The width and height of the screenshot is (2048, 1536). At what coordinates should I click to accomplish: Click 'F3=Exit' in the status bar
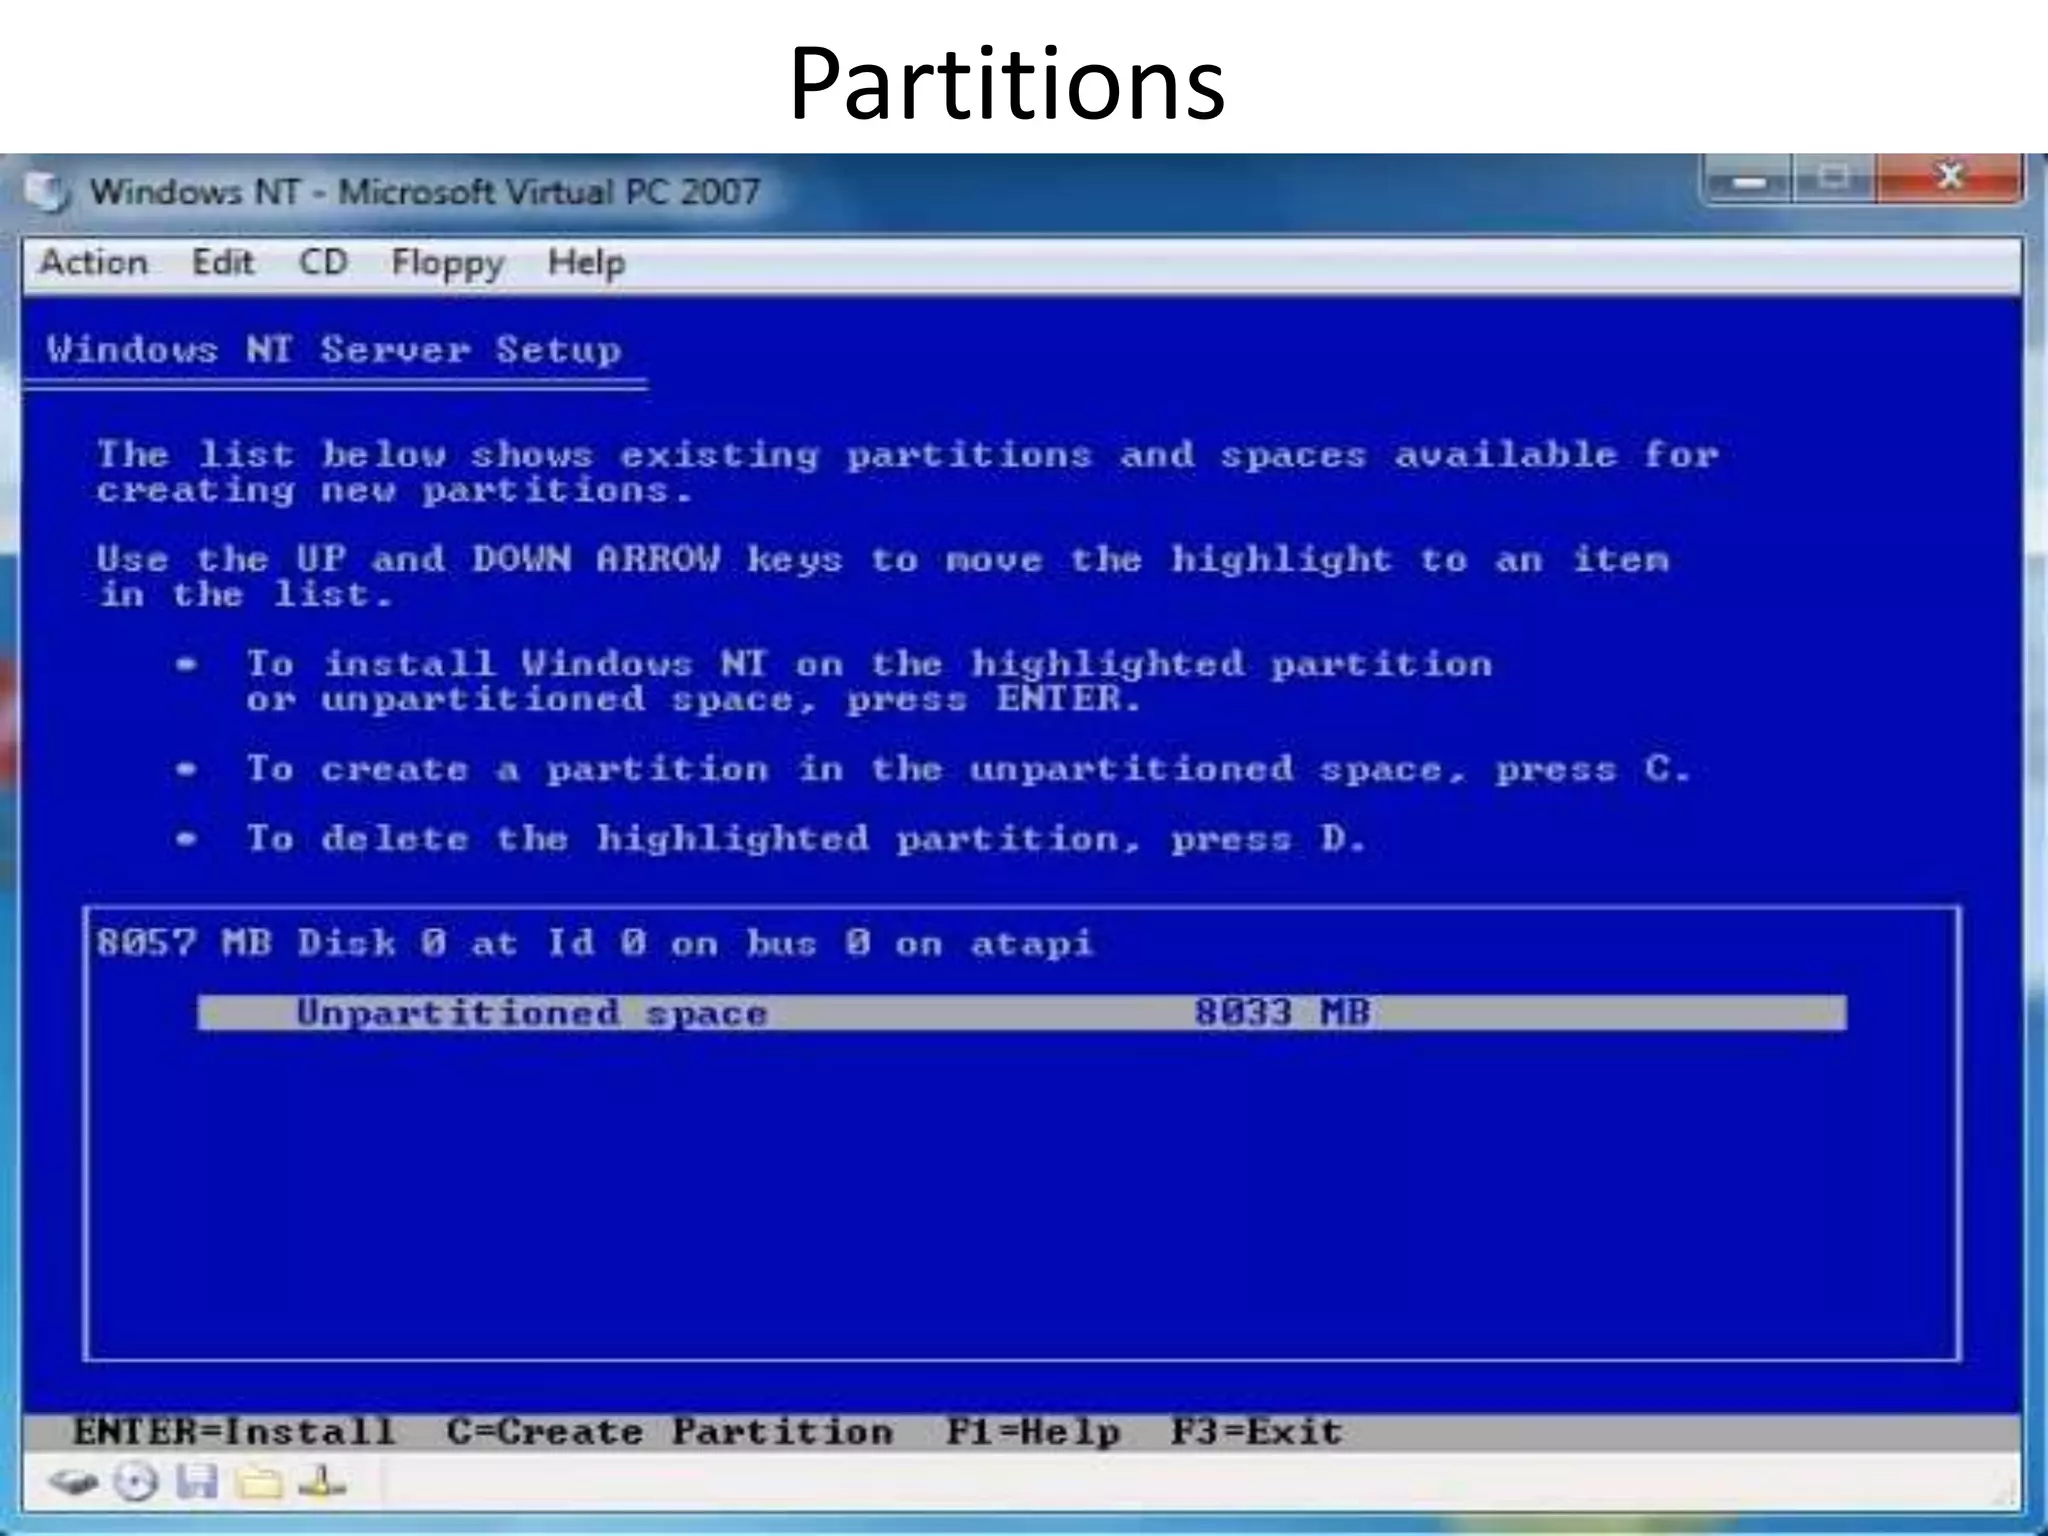(x=1257, y=1431)
